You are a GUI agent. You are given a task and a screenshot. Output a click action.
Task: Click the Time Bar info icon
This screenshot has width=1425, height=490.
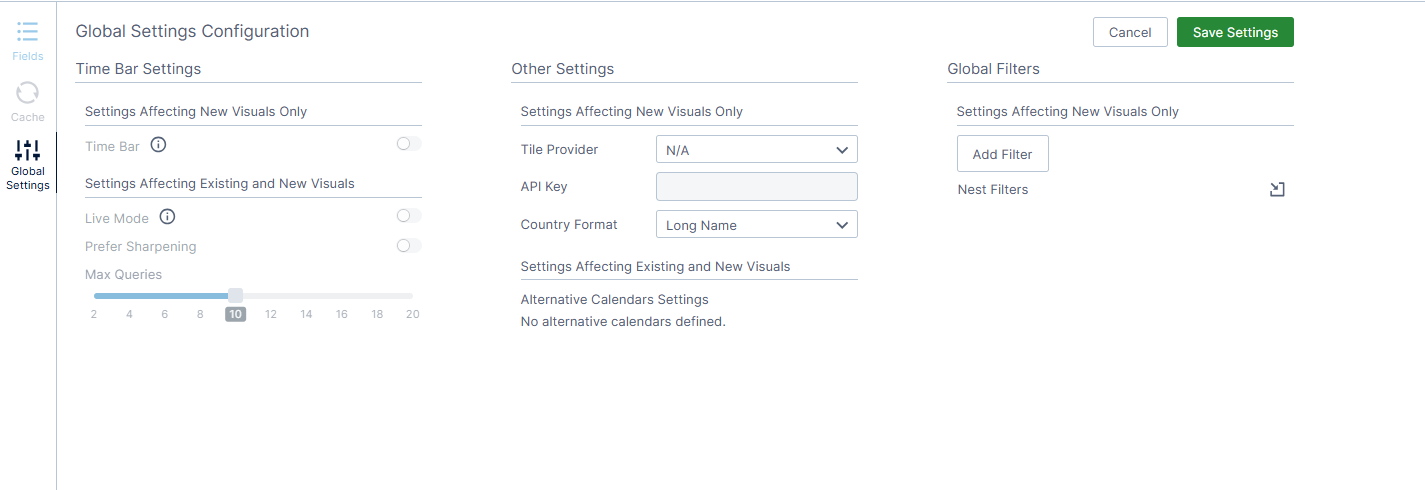158,145
